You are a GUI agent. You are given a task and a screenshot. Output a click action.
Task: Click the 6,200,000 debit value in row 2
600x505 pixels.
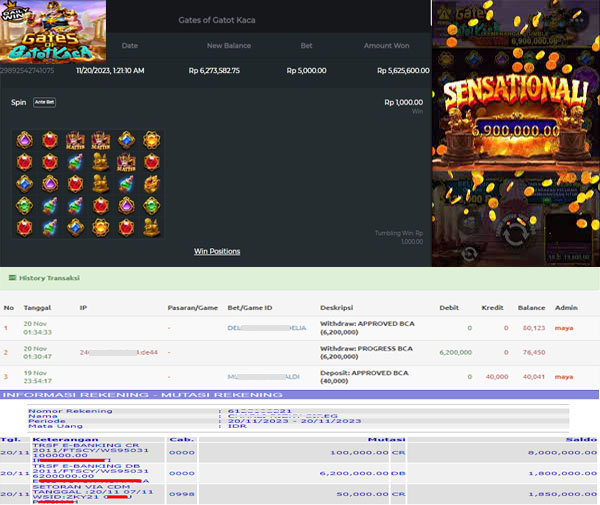456,352
